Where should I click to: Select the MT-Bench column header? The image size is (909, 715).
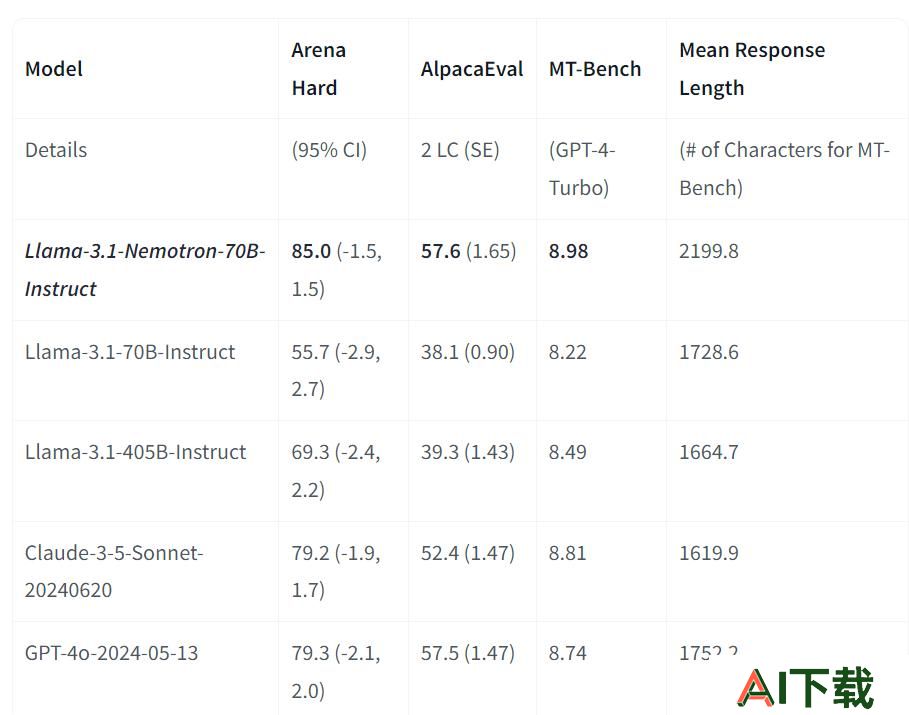[x=595, y=69]
